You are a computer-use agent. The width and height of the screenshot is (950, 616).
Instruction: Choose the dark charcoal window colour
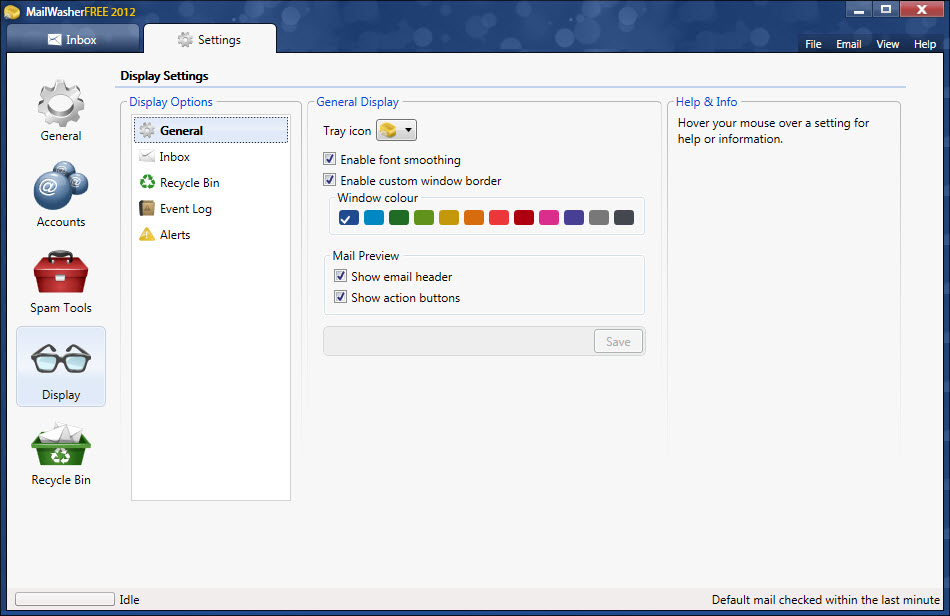(x=624, y=217)
